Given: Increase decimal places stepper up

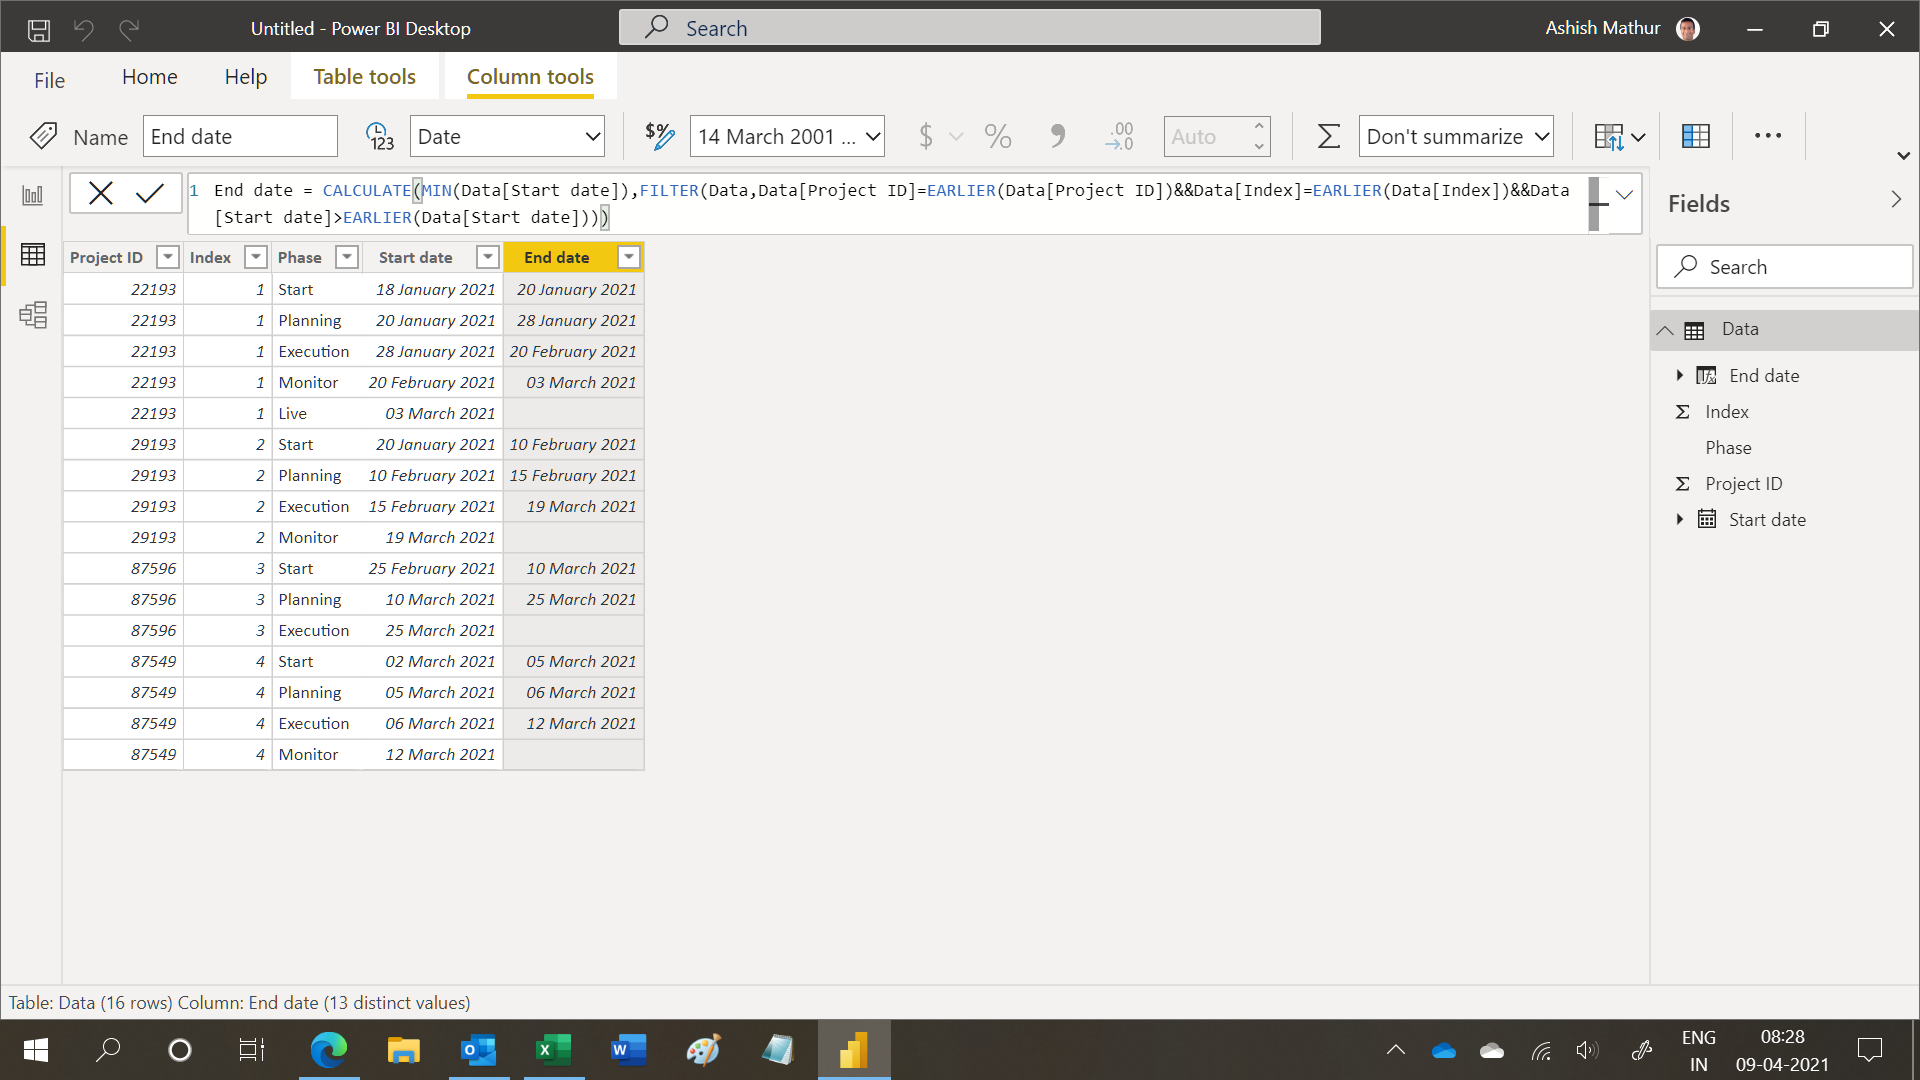Looking at the screenshot, I should tap(1259, 127).
